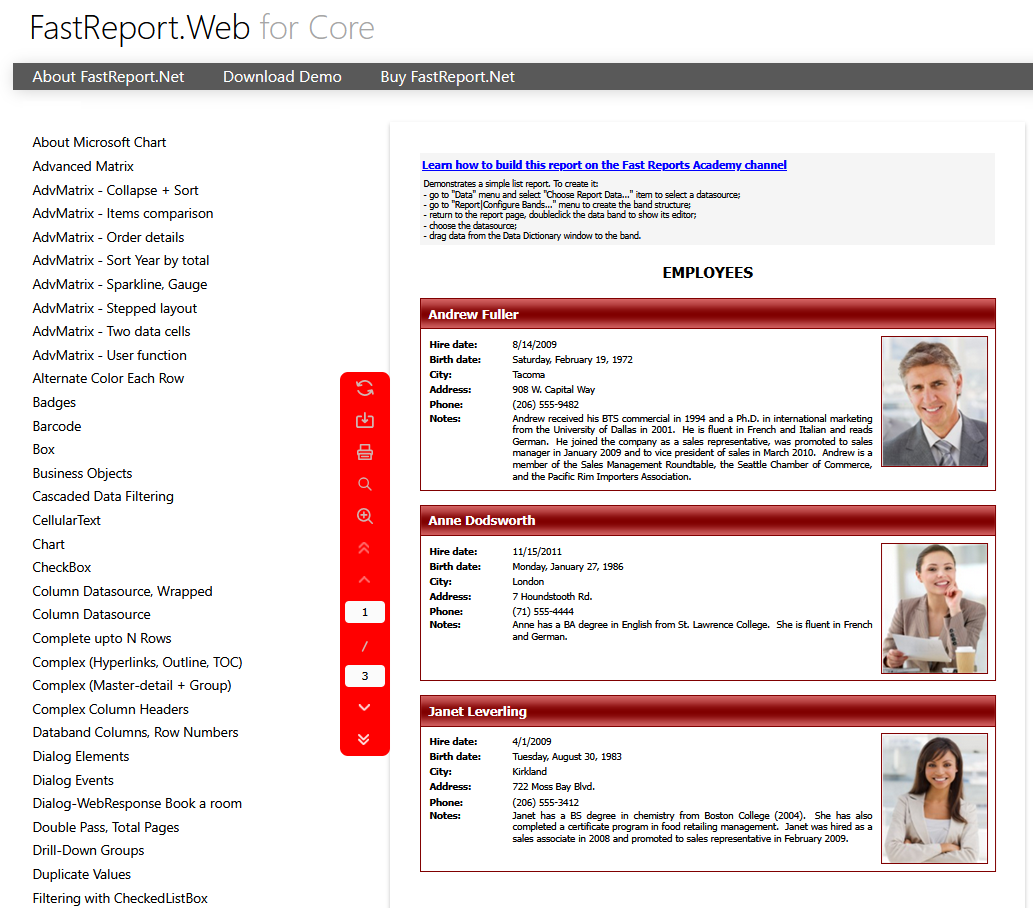Click Janet Leverling's address 722 Moss Bay Blvd.
1033x908 pixels.
pos(553,787)
